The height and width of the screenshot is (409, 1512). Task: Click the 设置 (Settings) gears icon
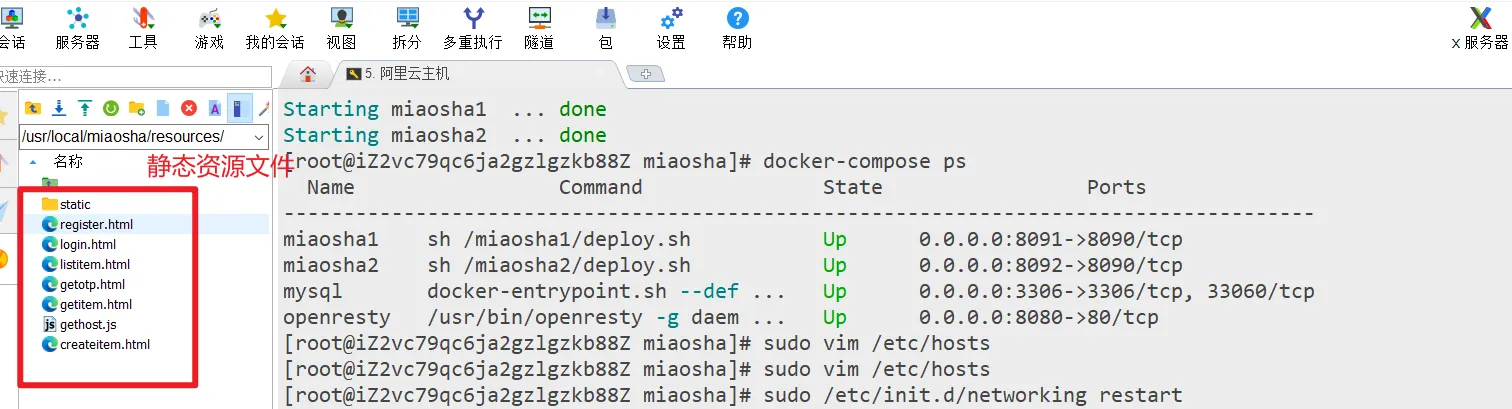[x=671, y=27]
